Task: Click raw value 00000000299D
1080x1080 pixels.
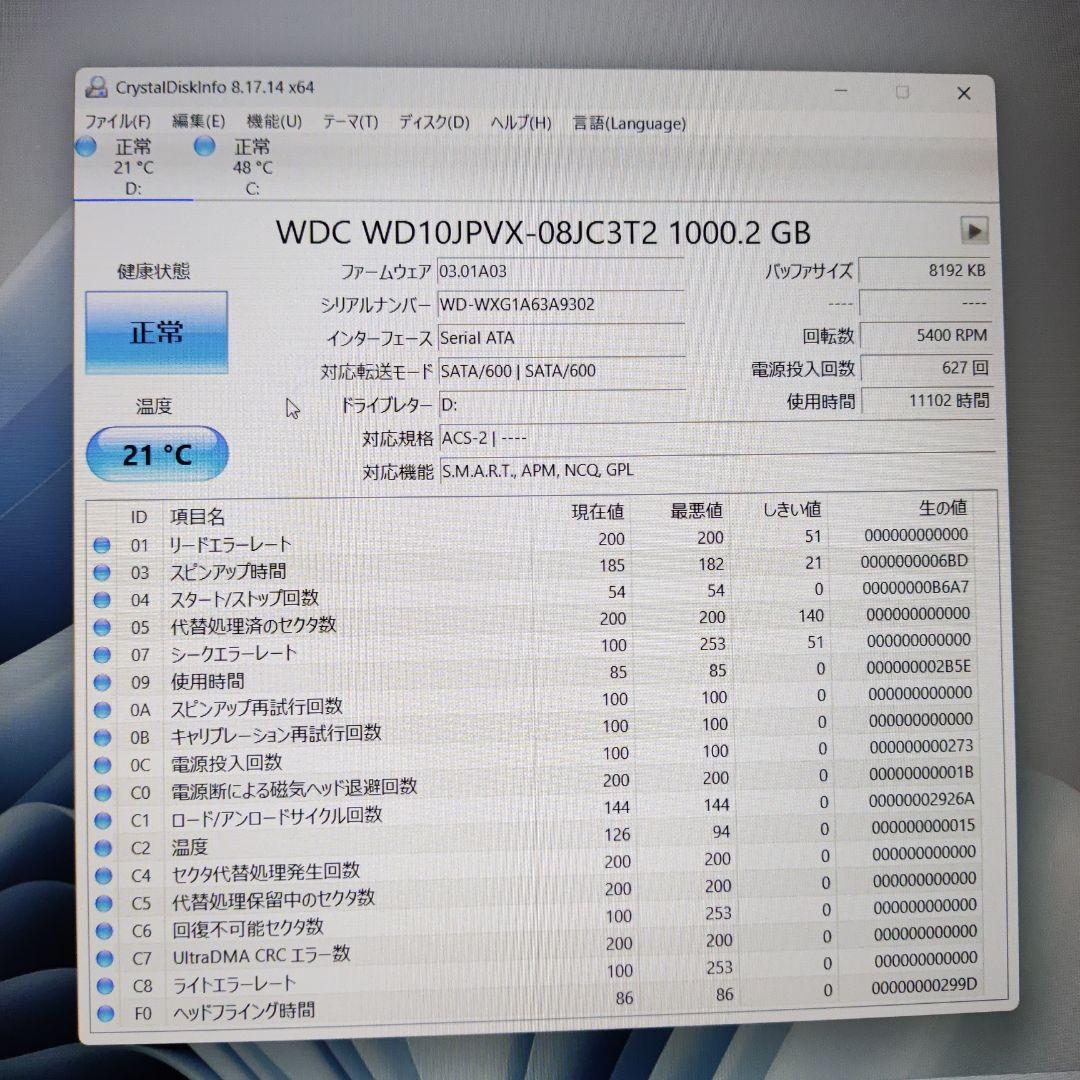Action: [924, 987]
